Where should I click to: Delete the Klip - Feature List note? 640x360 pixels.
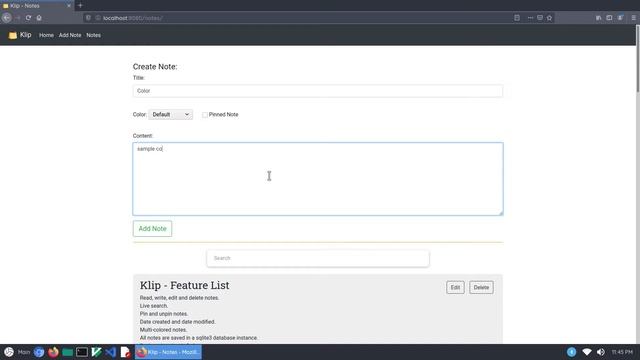point(481,287)
